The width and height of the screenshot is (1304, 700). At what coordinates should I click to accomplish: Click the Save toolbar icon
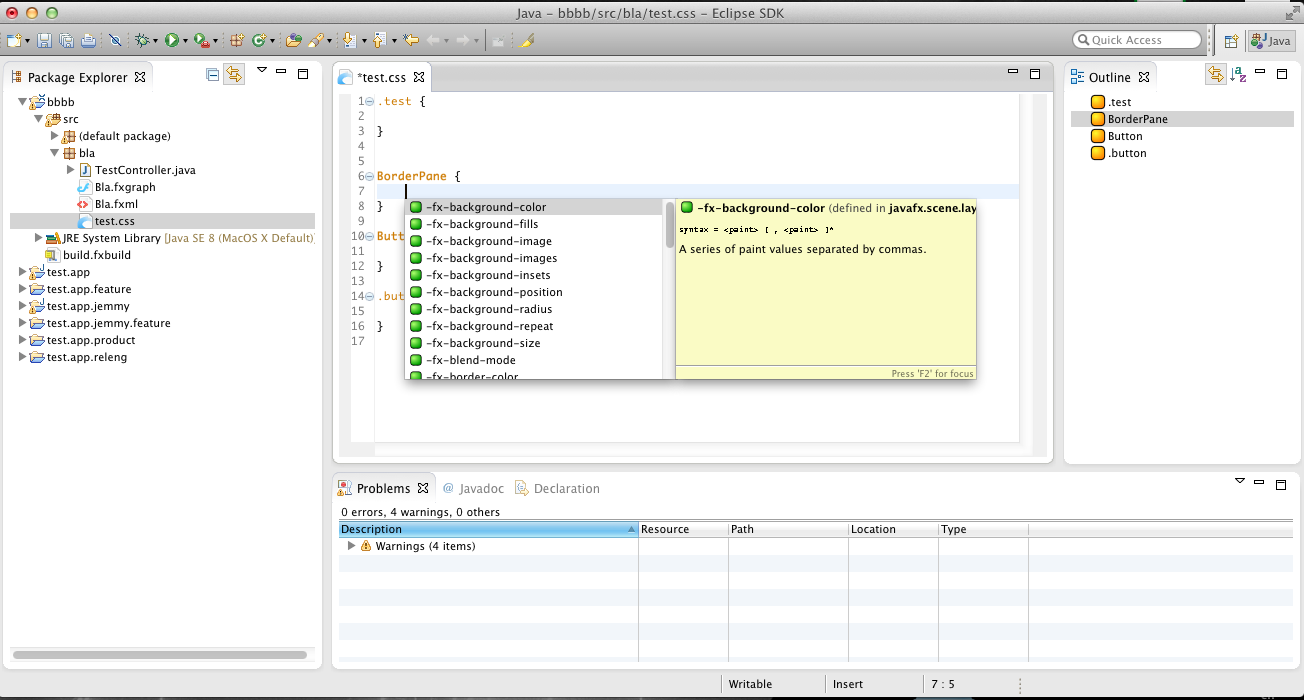(x=44, y=40)
